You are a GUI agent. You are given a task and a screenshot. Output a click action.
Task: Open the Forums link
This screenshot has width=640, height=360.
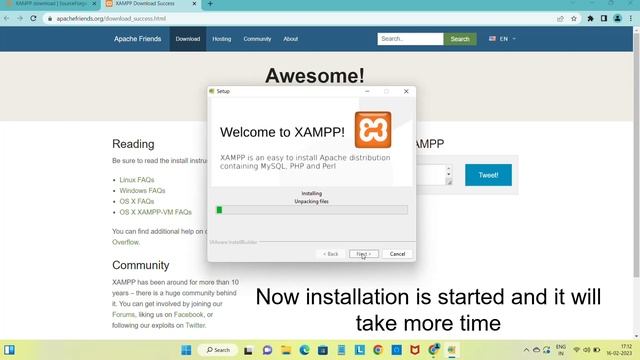click(x=123, y=315)
